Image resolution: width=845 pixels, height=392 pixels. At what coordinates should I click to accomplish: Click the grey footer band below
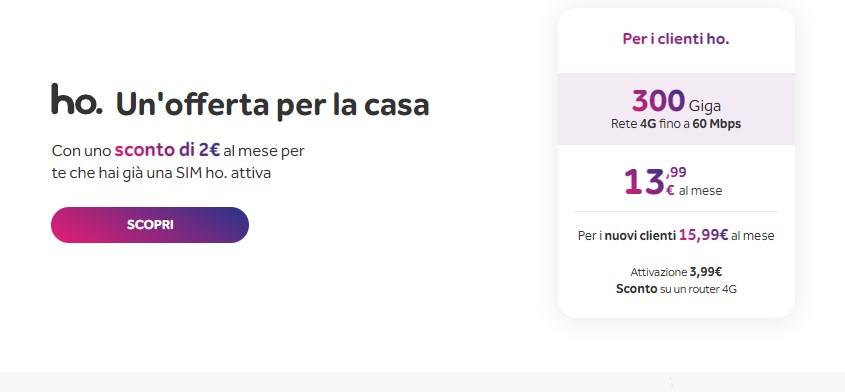pyautogui.click(x=422, y=382)
